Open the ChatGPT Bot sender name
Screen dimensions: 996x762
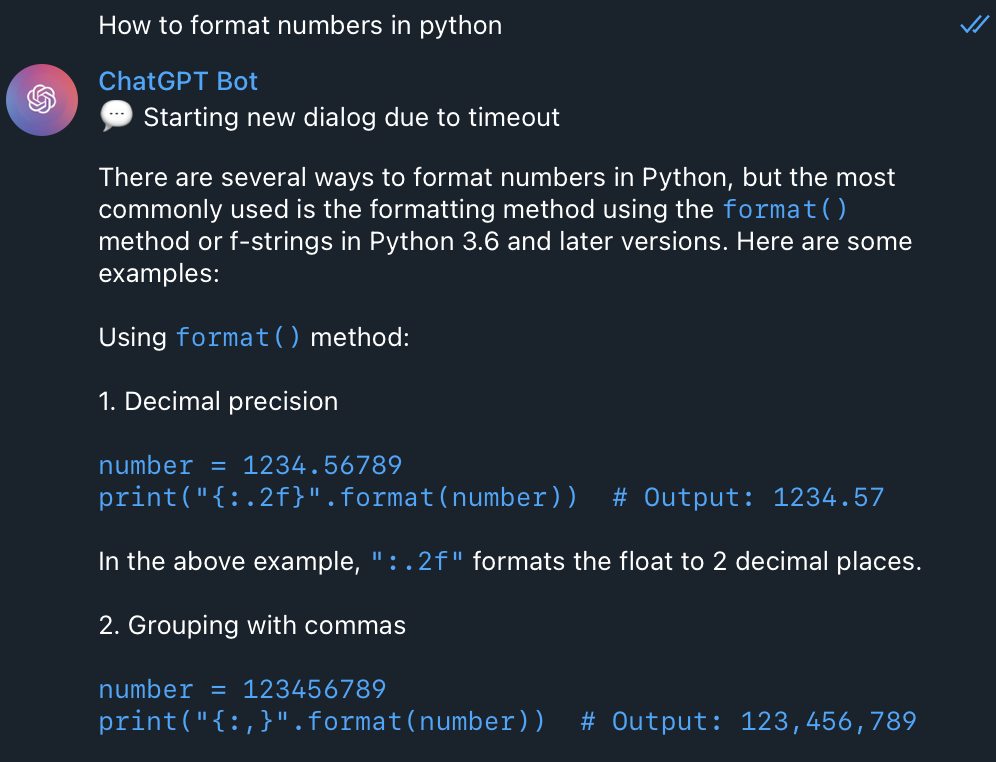pos(178,81)
